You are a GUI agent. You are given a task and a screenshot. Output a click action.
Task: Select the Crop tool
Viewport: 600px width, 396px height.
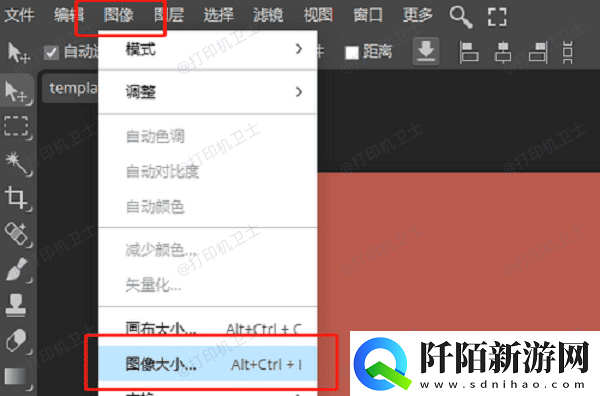[17, 198]
